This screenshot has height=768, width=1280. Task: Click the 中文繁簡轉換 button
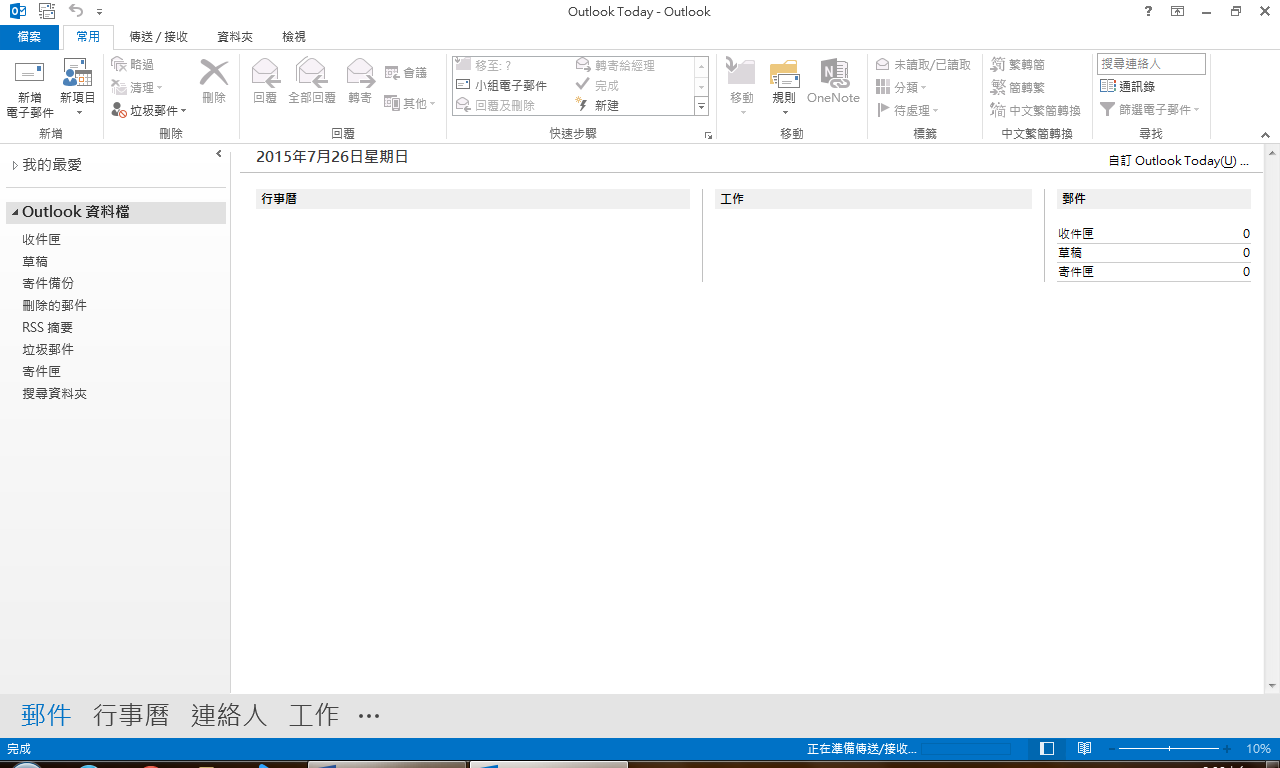[x=1035, y=110]
